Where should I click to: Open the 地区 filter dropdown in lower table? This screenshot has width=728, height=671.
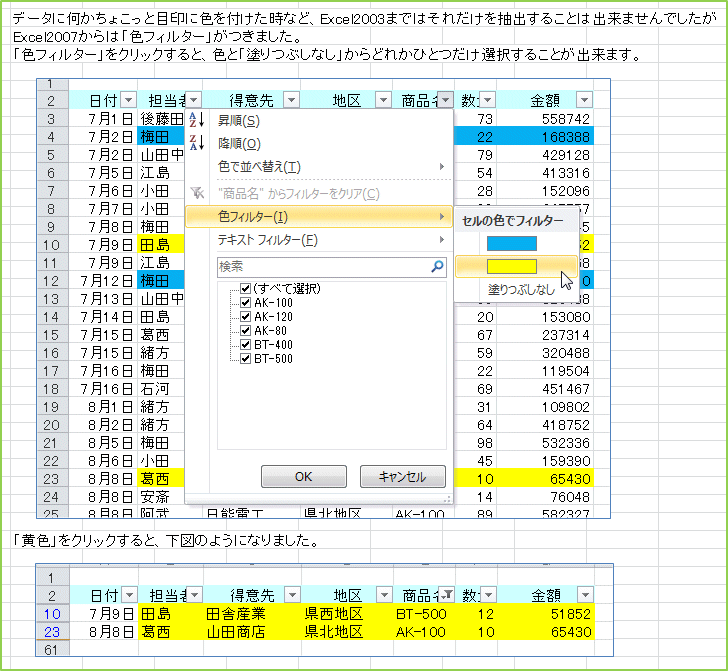pyautogui.click(x=384, y=594)
